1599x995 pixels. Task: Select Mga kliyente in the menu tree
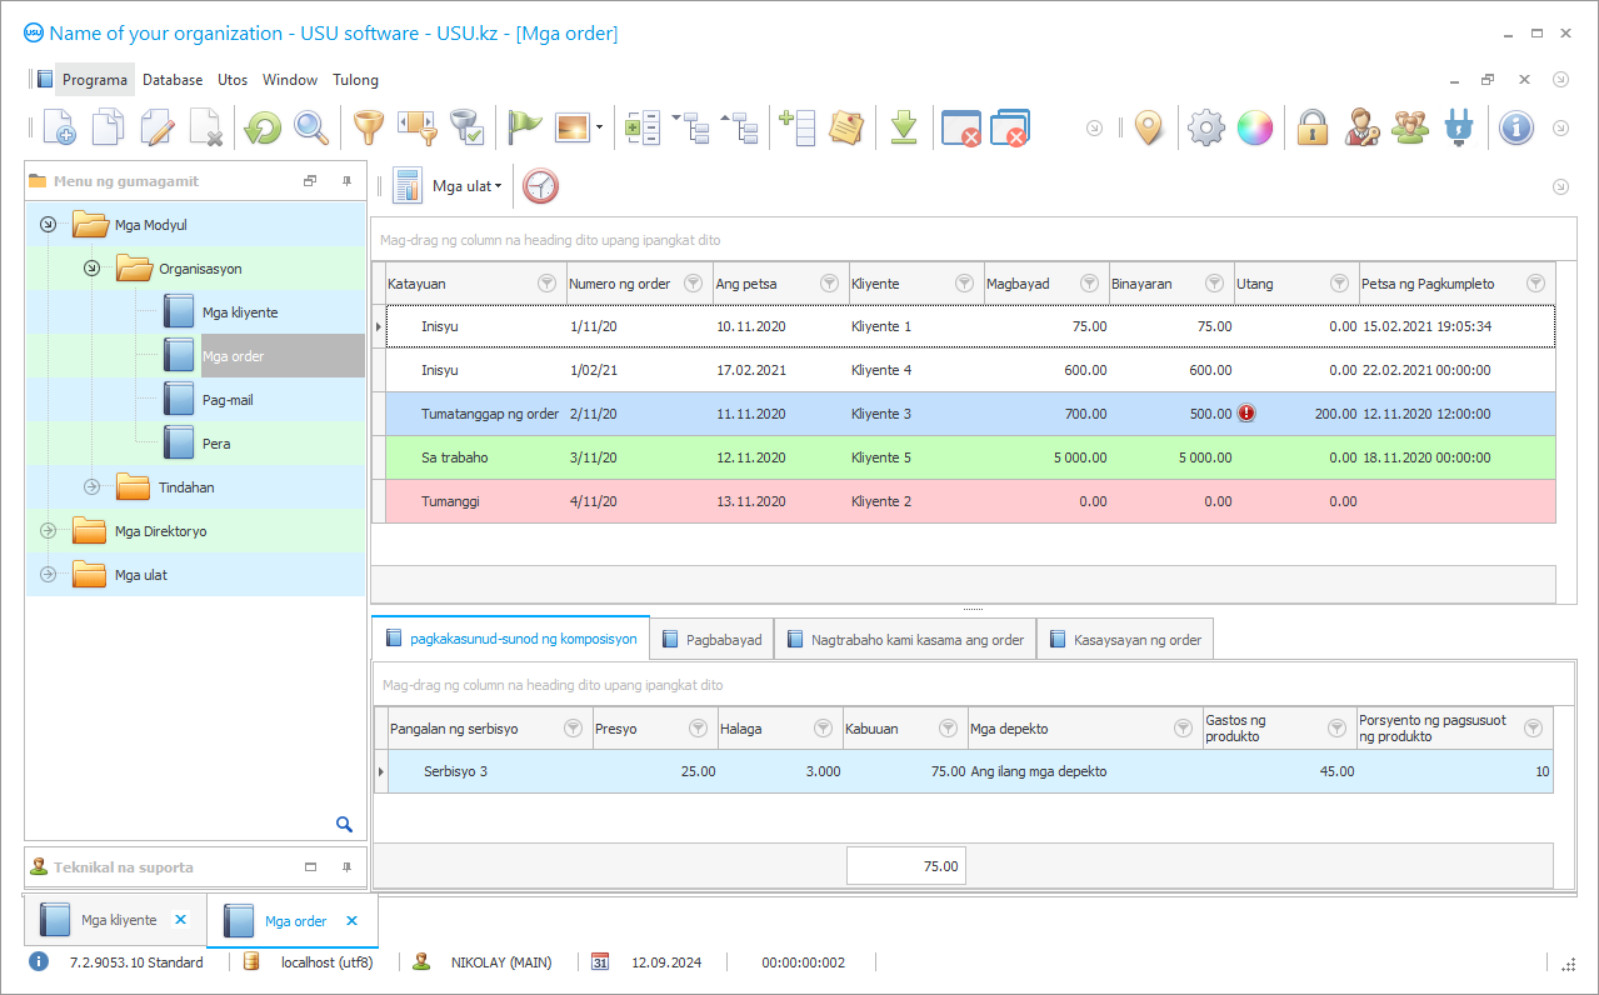click(x=239, y=312)
